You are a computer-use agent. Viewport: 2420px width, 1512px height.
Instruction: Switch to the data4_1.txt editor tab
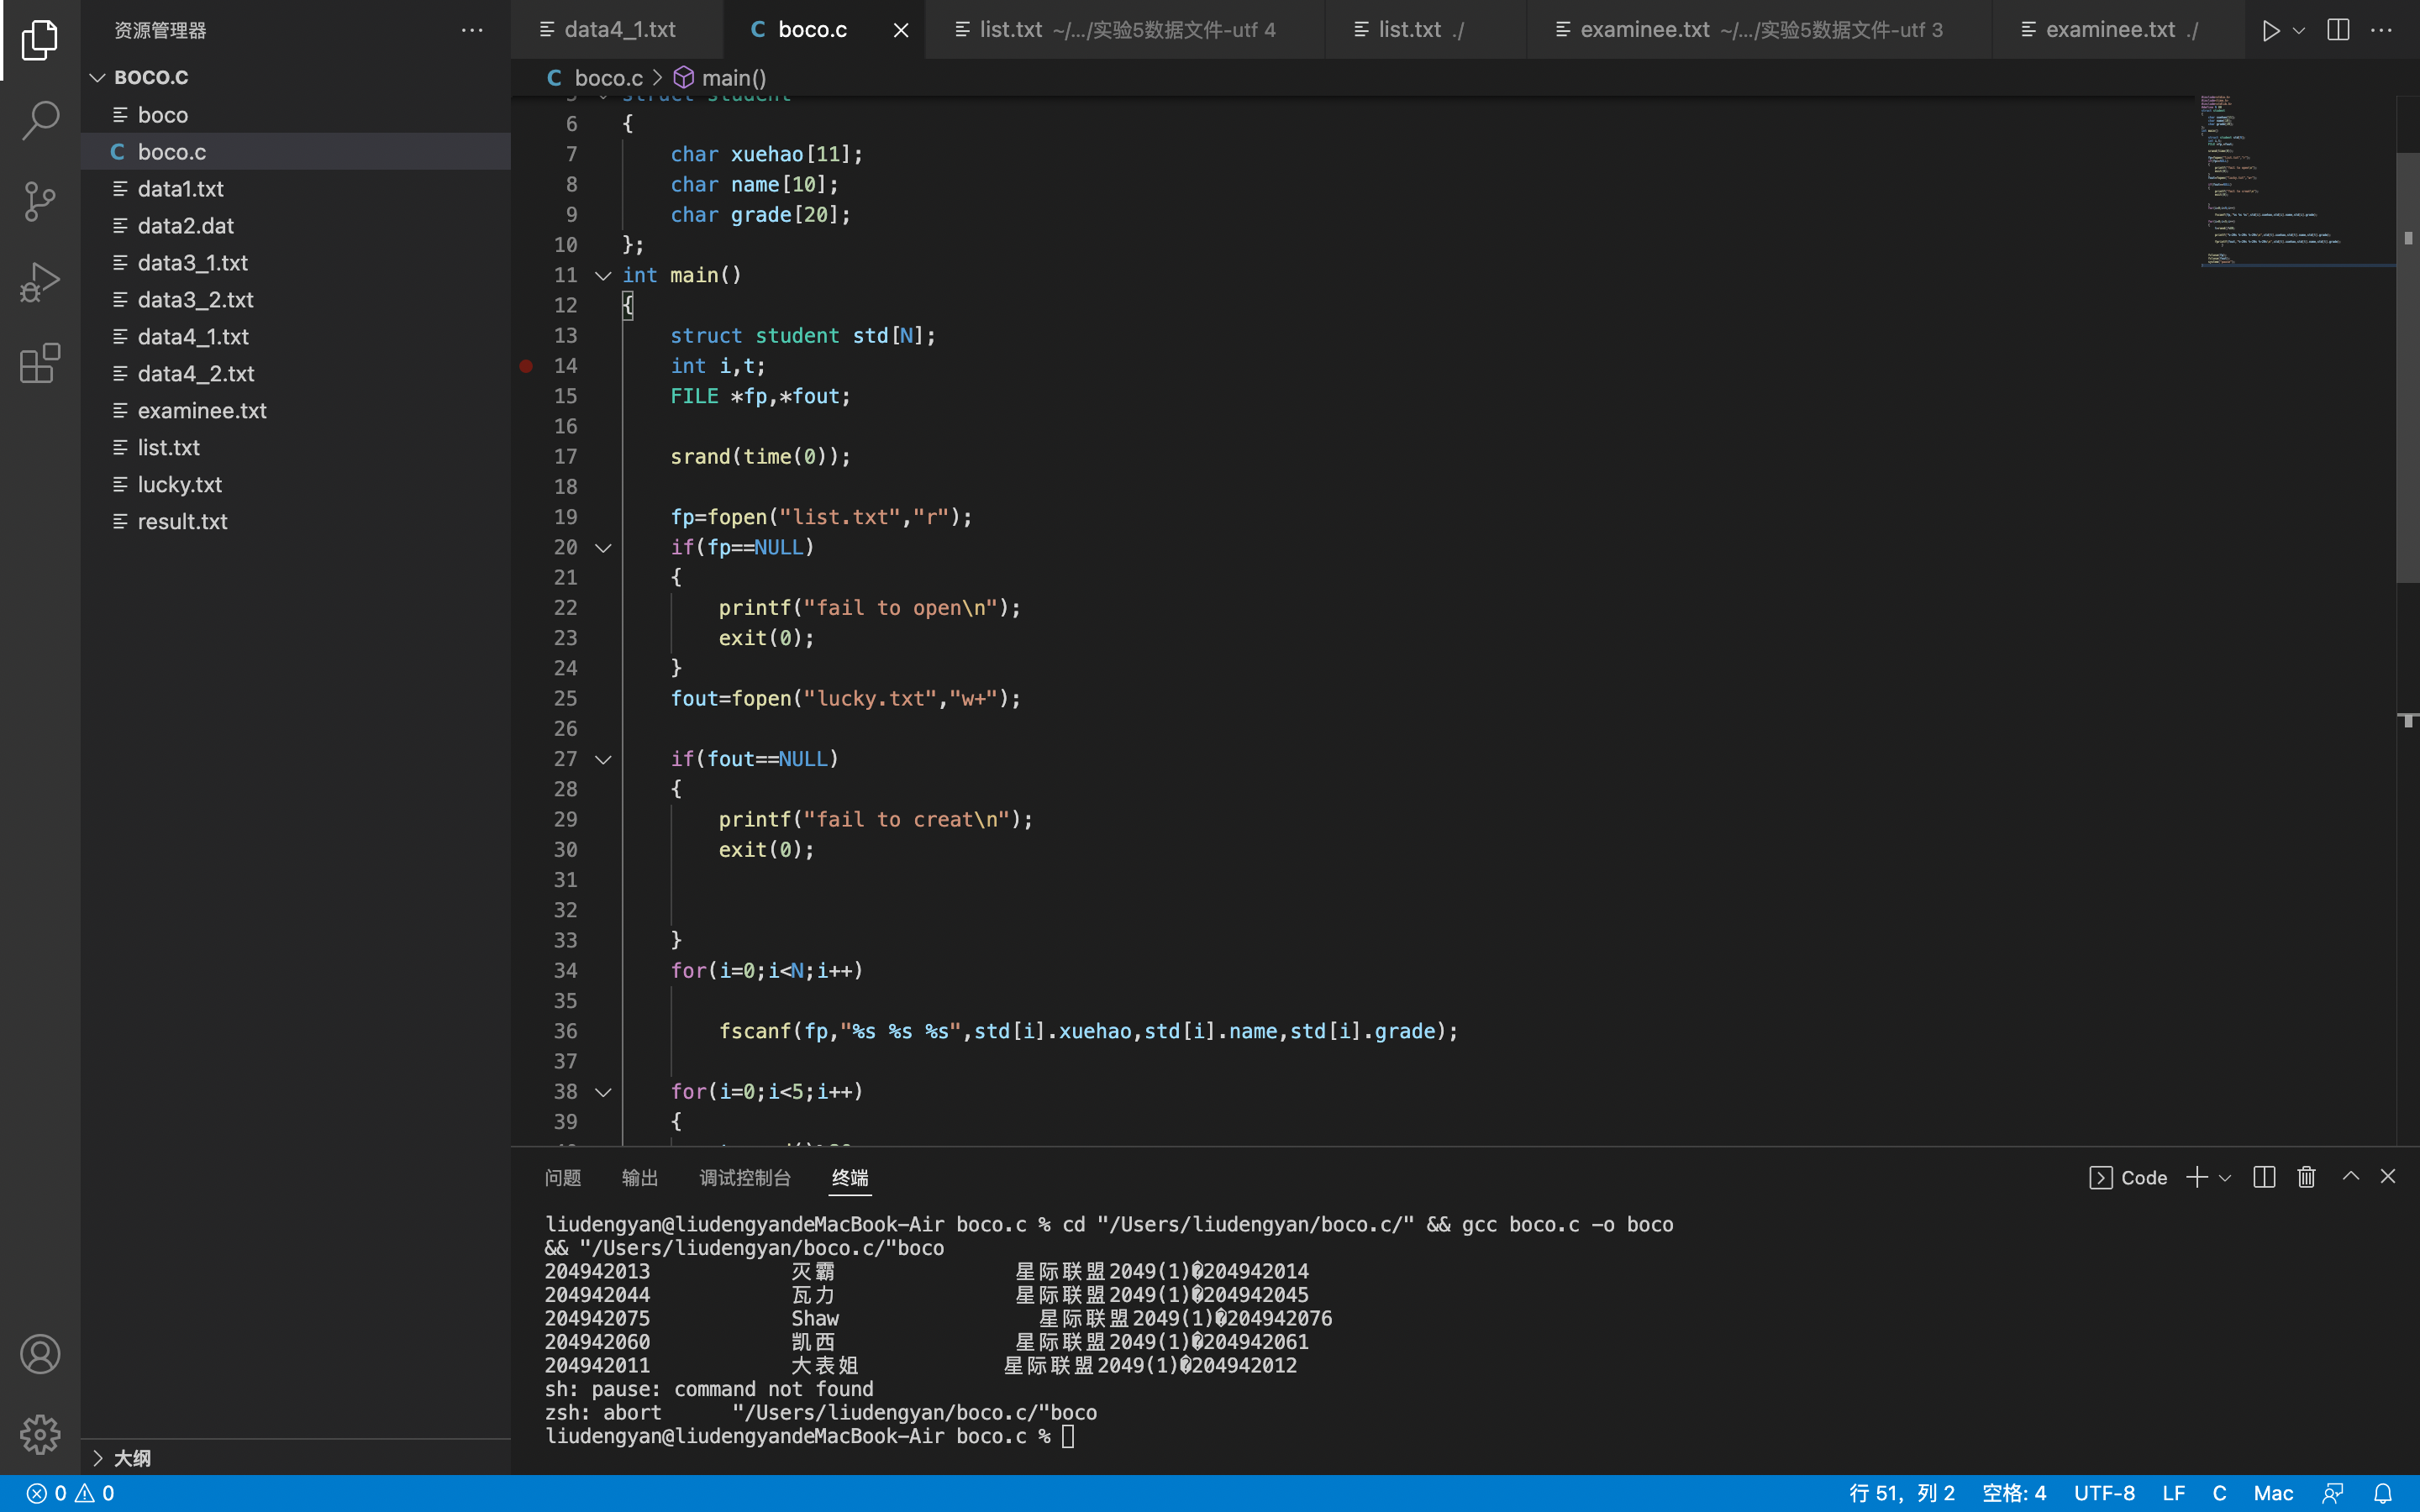pos(619,30)
